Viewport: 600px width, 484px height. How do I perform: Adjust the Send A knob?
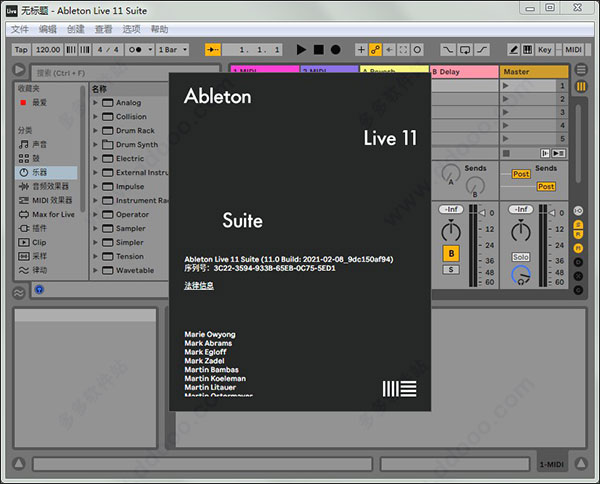click(x=451, y=173)
